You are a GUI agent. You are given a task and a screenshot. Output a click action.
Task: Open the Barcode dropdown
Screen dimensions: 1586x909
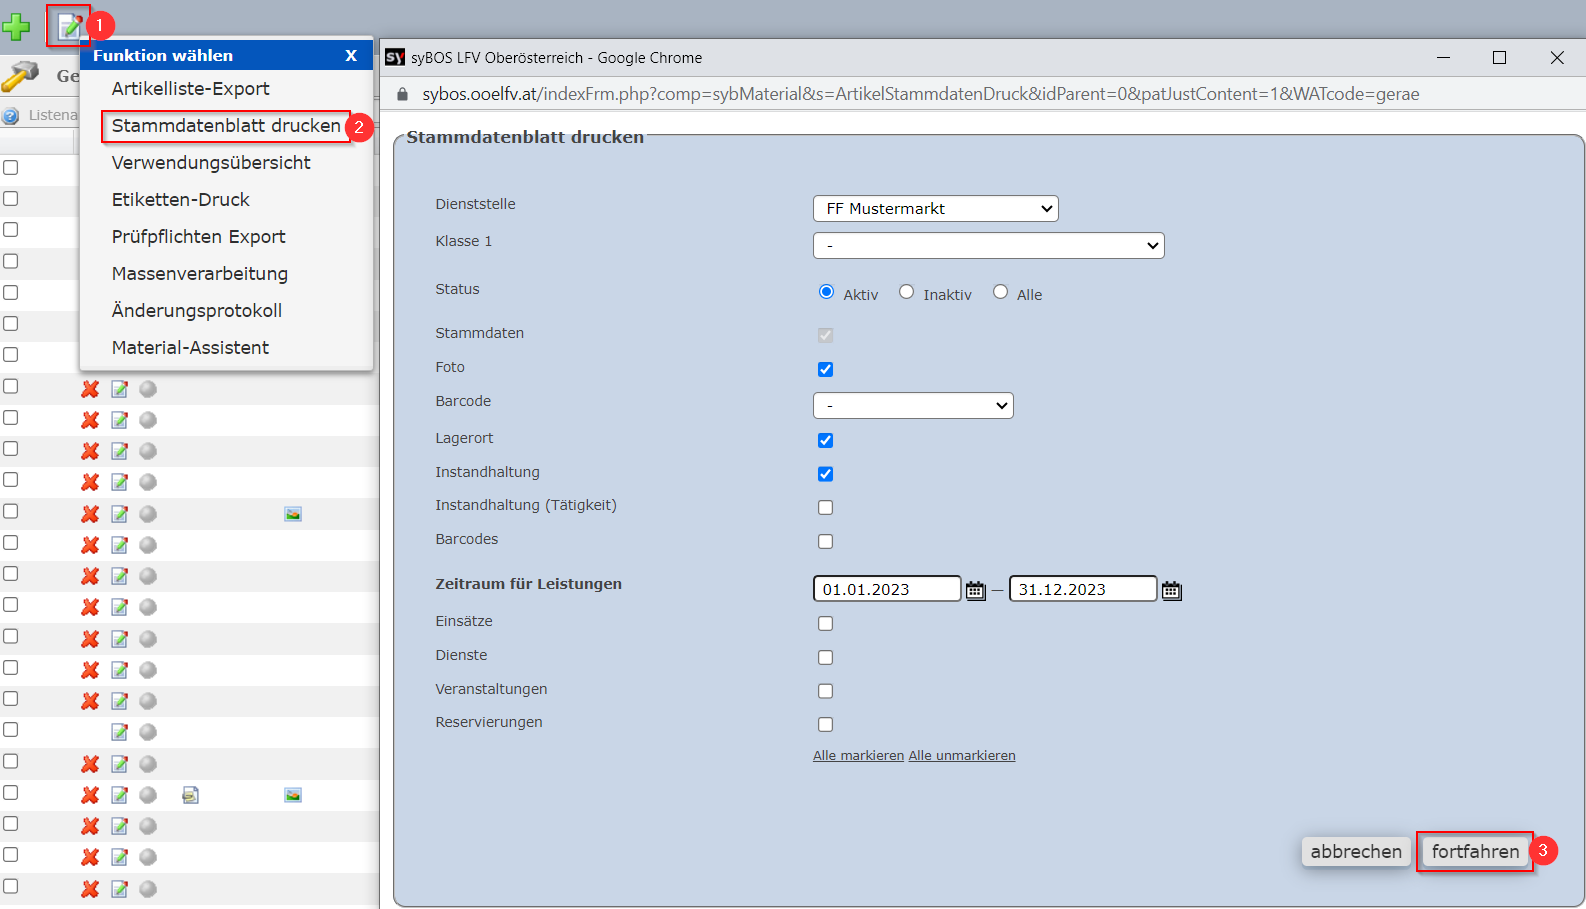click(x=913, y=405)
